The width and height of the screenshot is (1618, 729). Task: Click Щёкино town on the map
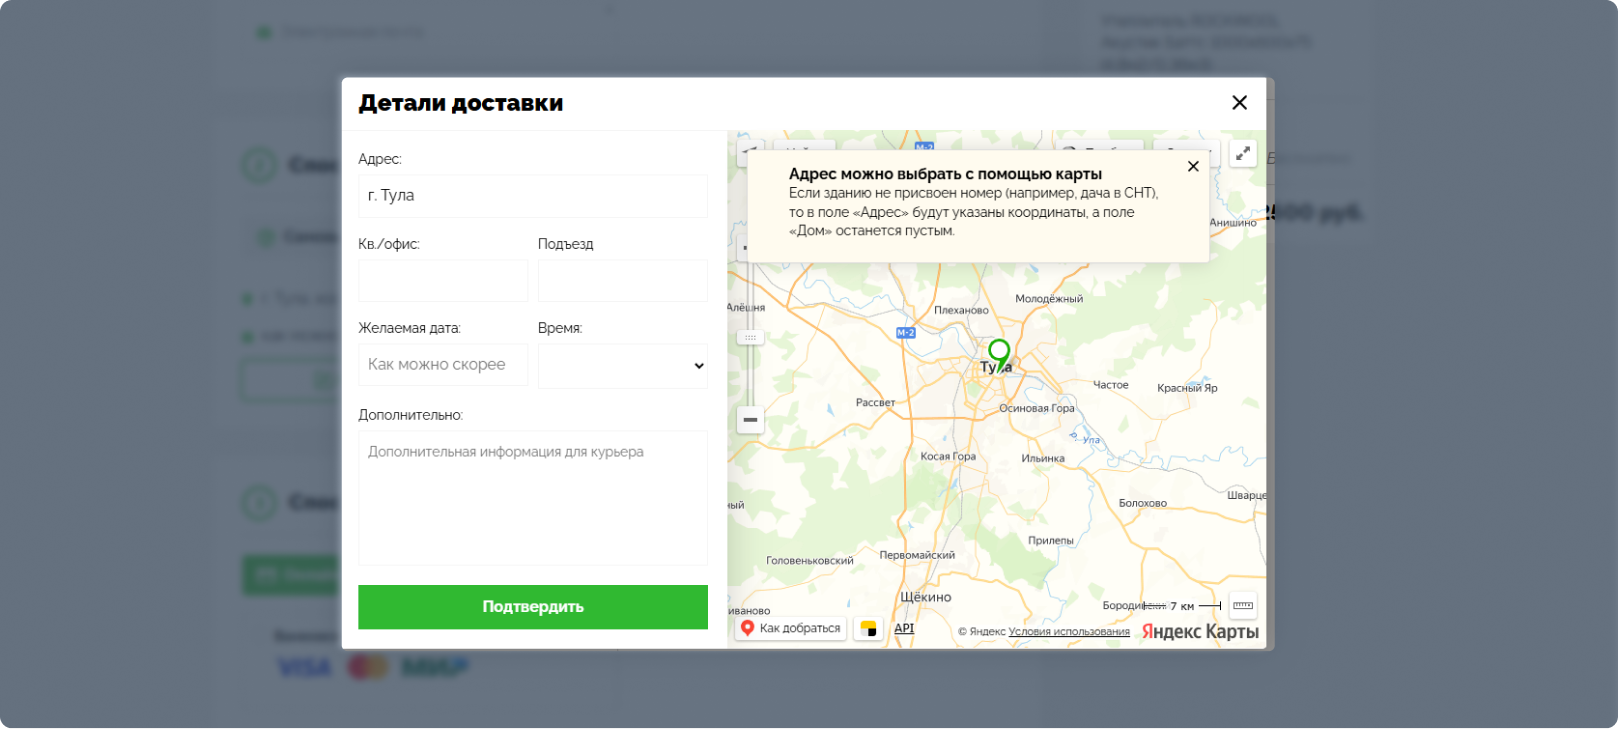925,597
